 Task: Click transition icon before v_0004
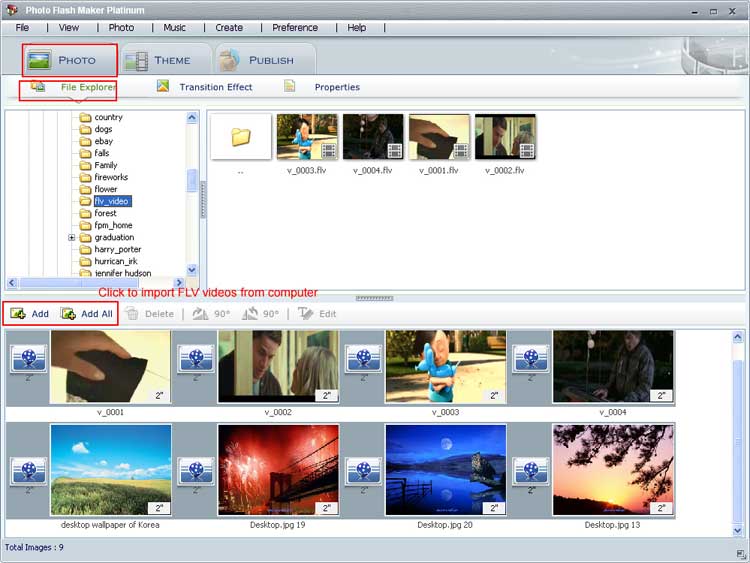tap(531, 359)
